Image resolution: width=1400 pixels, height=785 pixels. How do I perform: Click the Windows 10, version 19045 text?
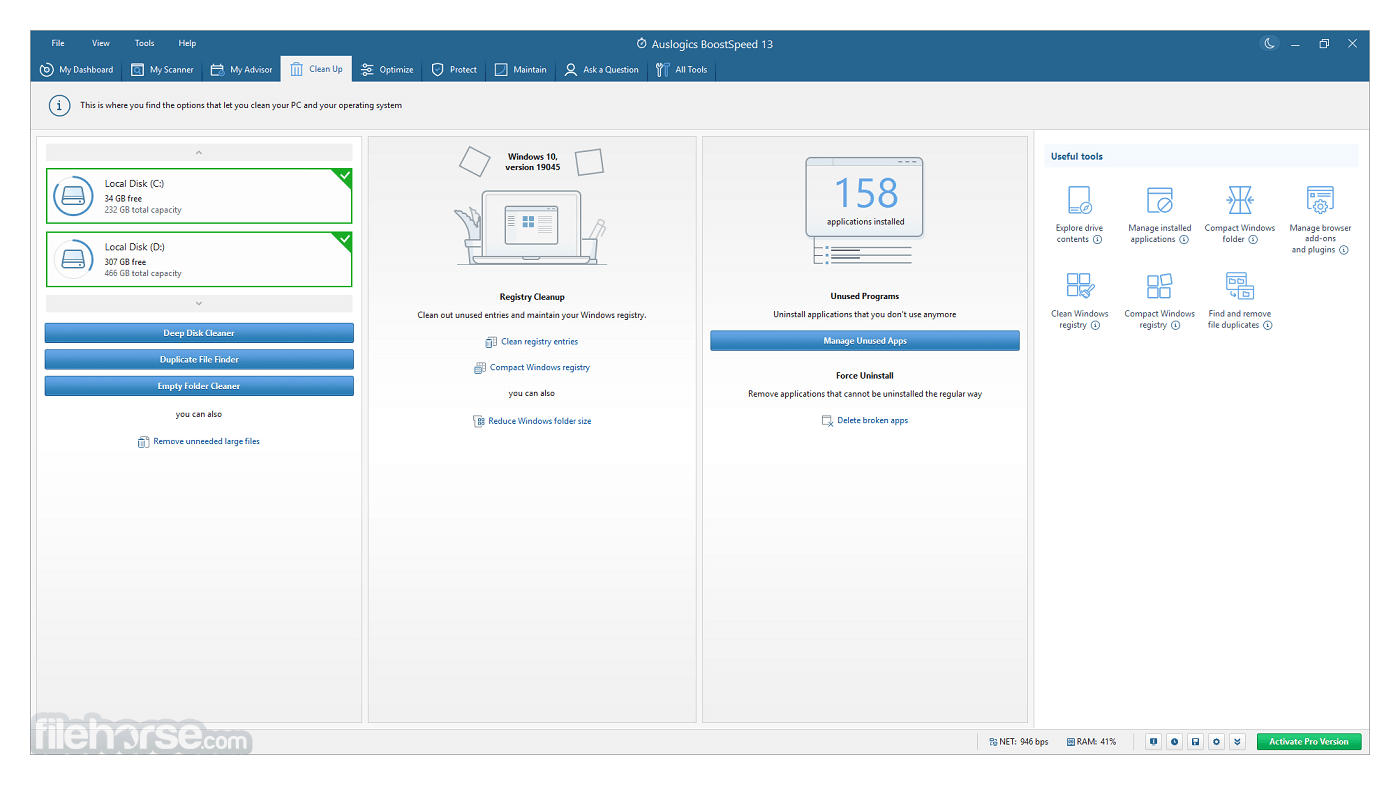(532, 162)
